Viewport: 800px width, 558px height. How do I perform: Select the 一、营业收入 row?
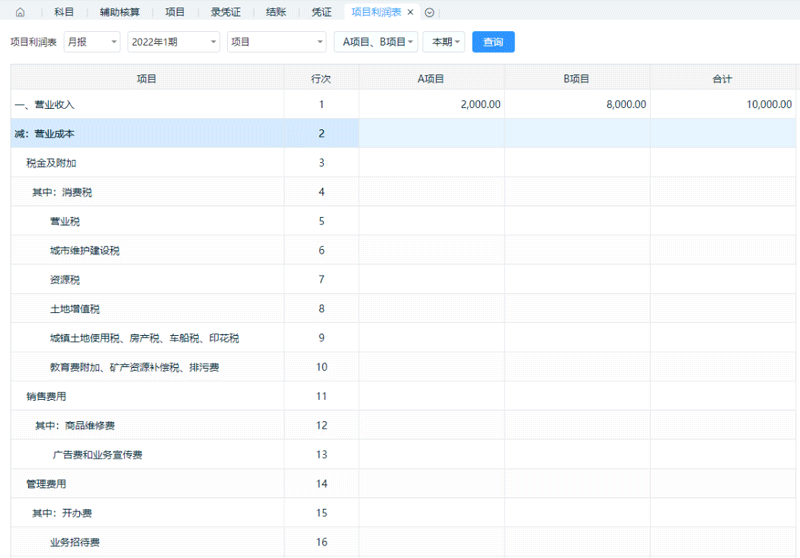tap(403, 105)
